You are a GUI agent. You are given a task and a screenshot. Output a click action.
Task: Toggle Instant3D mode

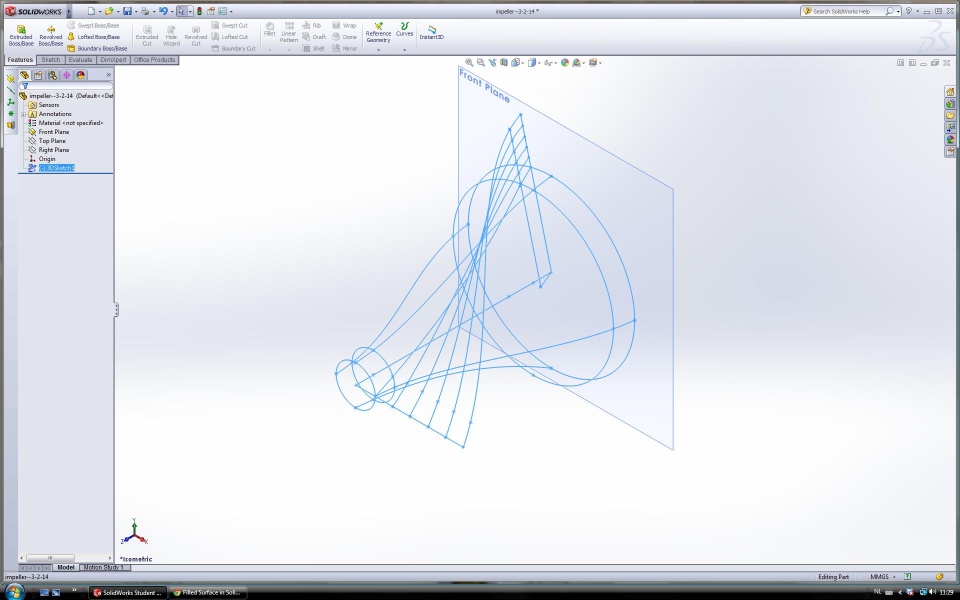[432, 33]
